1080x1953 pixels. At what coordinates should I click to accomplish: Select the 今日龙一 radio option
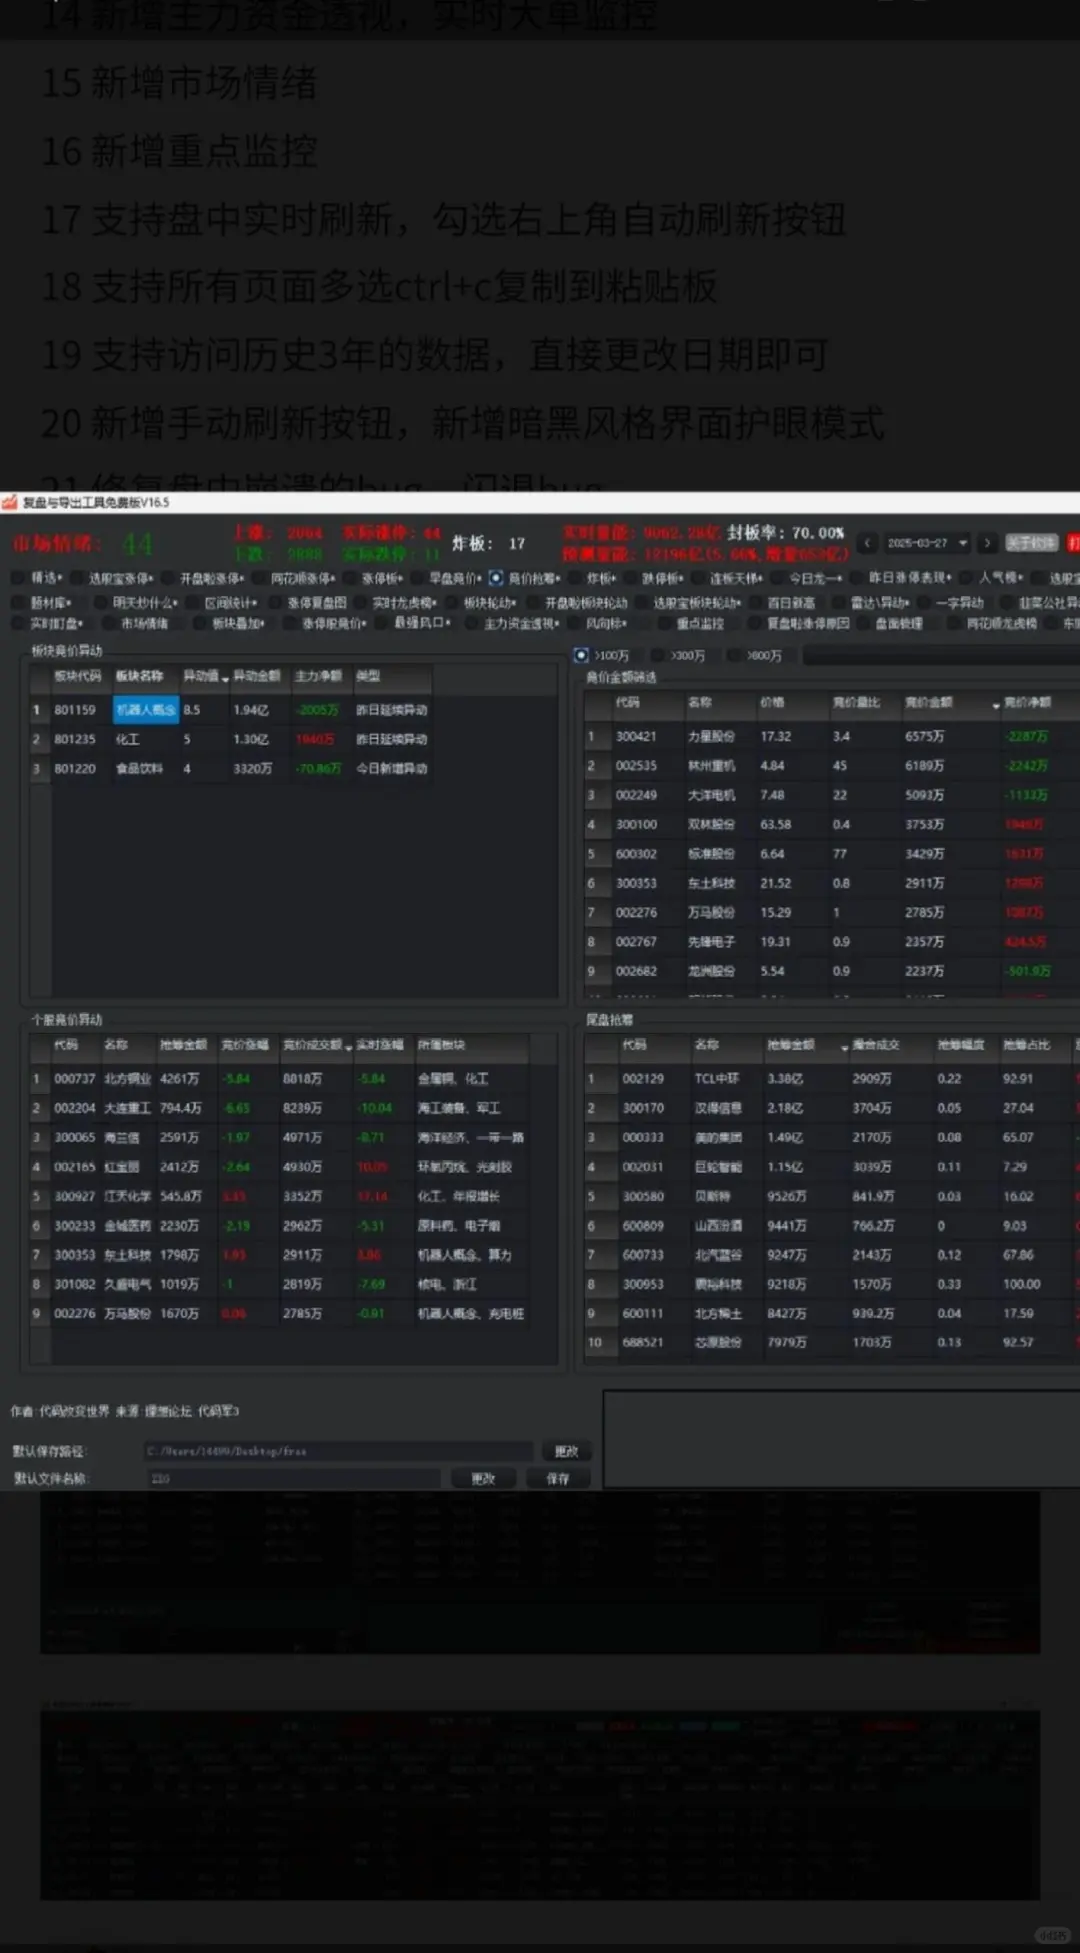(x=808, y=578)
